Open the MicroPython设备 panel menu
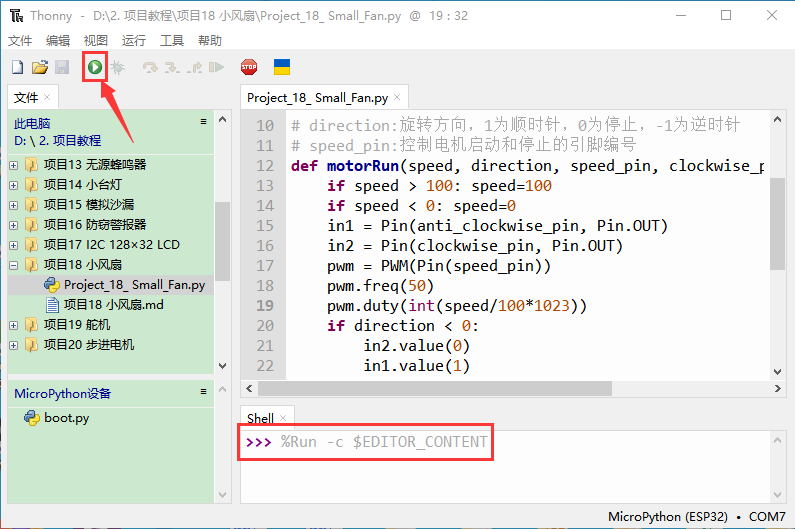The height and width of the screenshot is (529, 795). (x=204, y=393)
